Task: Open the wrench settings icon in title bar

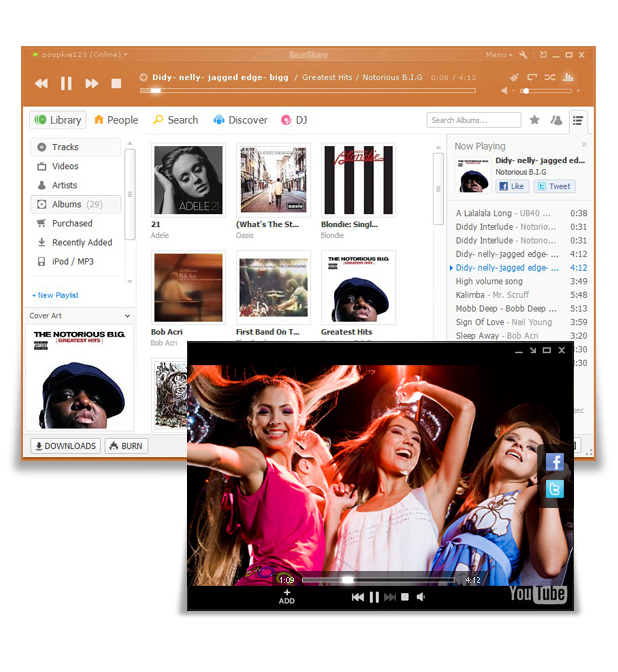Action: (x=523, y=55)
